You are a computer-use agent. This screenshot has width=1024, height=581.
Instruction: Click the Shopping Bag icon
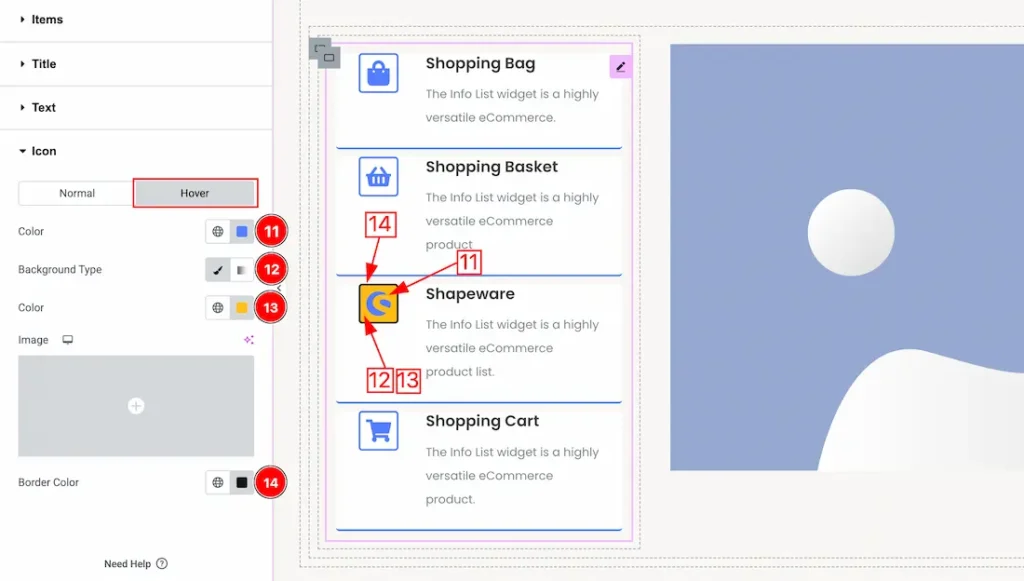[x=378, y=73]
